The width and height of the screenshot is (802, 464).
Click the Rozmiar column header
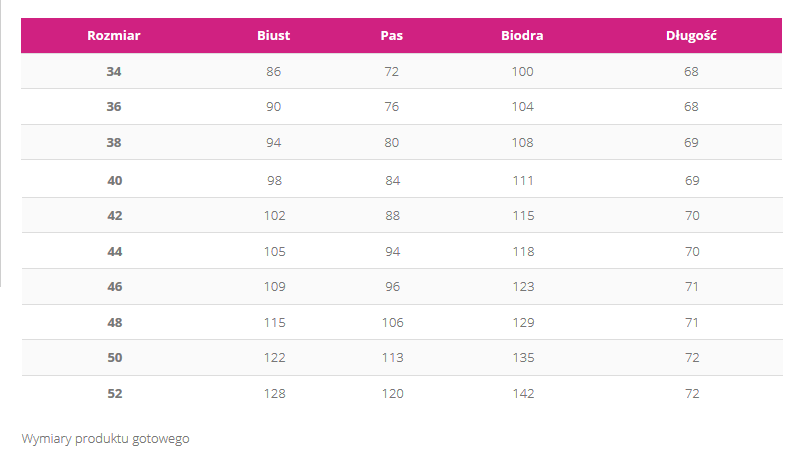point(114,36)
